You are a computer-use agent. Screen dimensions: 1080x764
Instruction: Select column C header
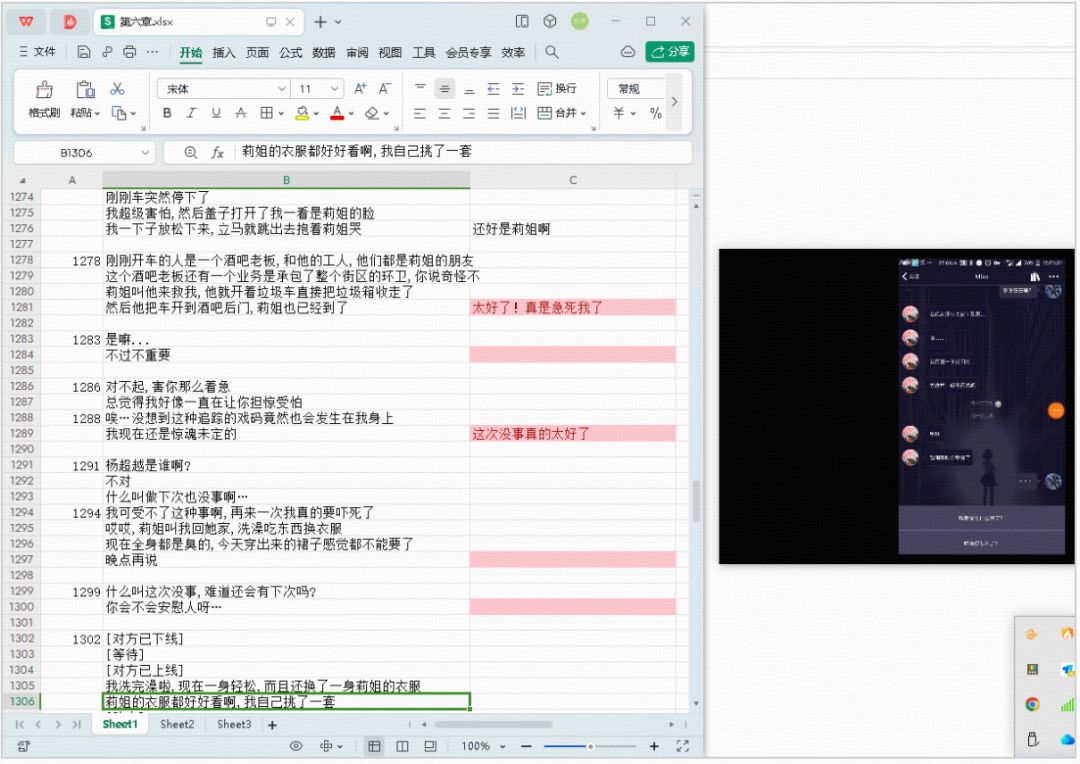pyautogui.click(x=572, y=180)
